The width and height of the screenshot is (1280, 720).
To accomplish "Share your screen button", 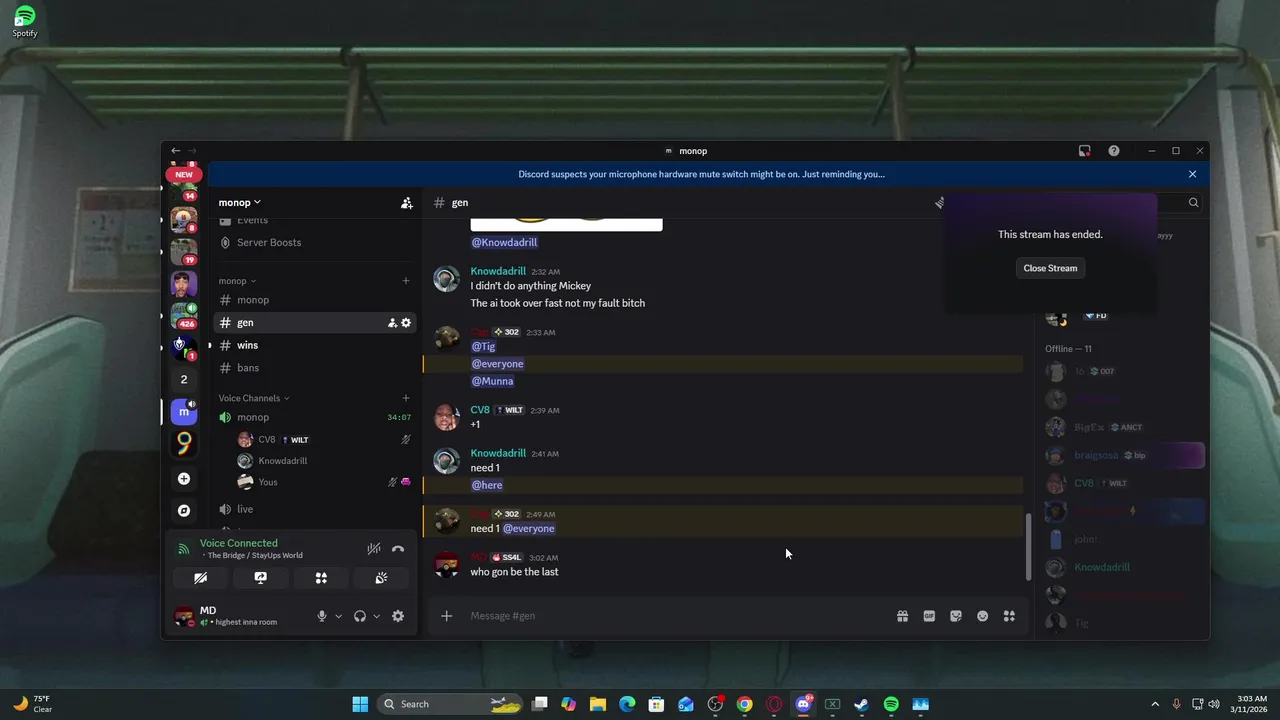I will pyautogui.click(x=260, y=578).
